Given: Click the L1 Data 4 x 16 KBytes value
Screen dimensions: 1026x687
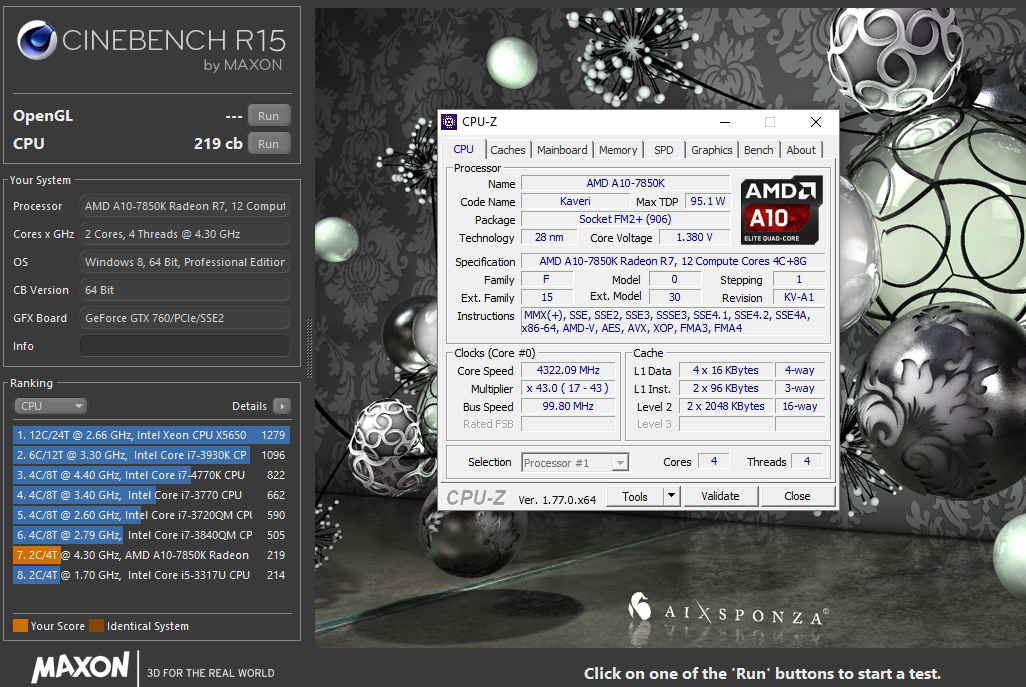Looking at the screenshot, I should [726, 370].
